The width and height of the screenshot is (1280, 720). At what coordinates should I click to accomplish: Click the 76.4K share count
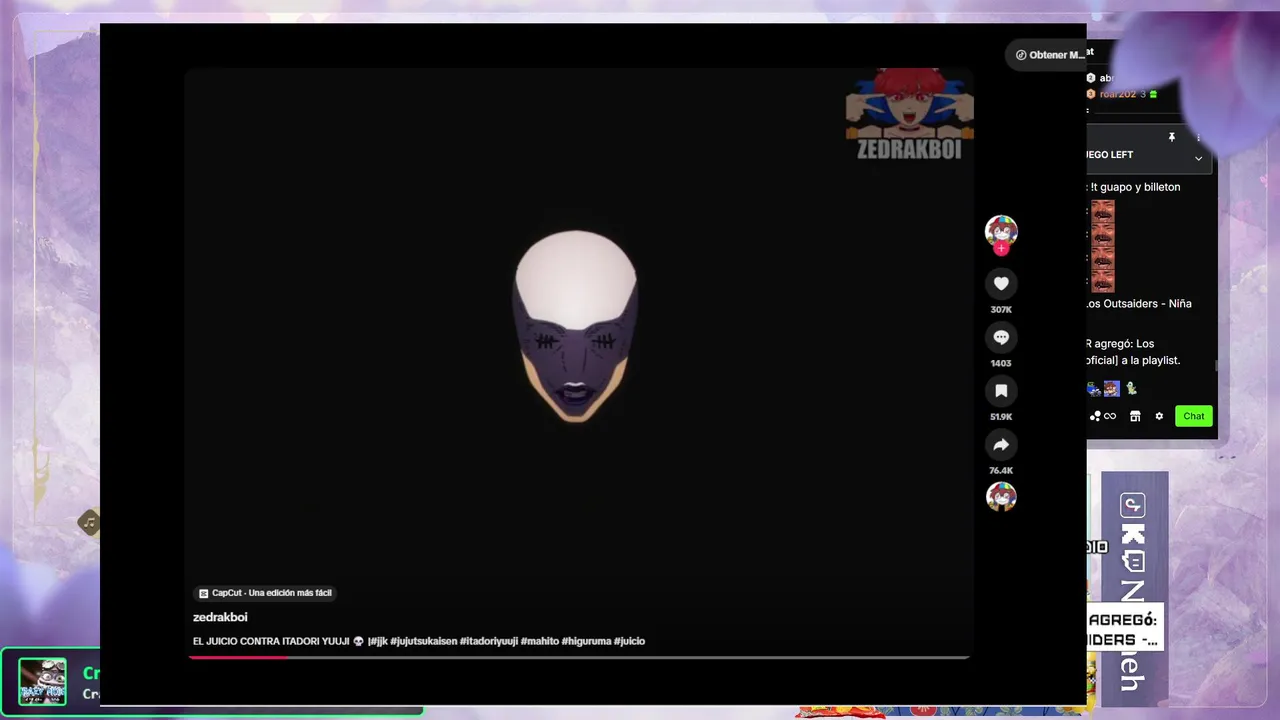click(1001, 470)
